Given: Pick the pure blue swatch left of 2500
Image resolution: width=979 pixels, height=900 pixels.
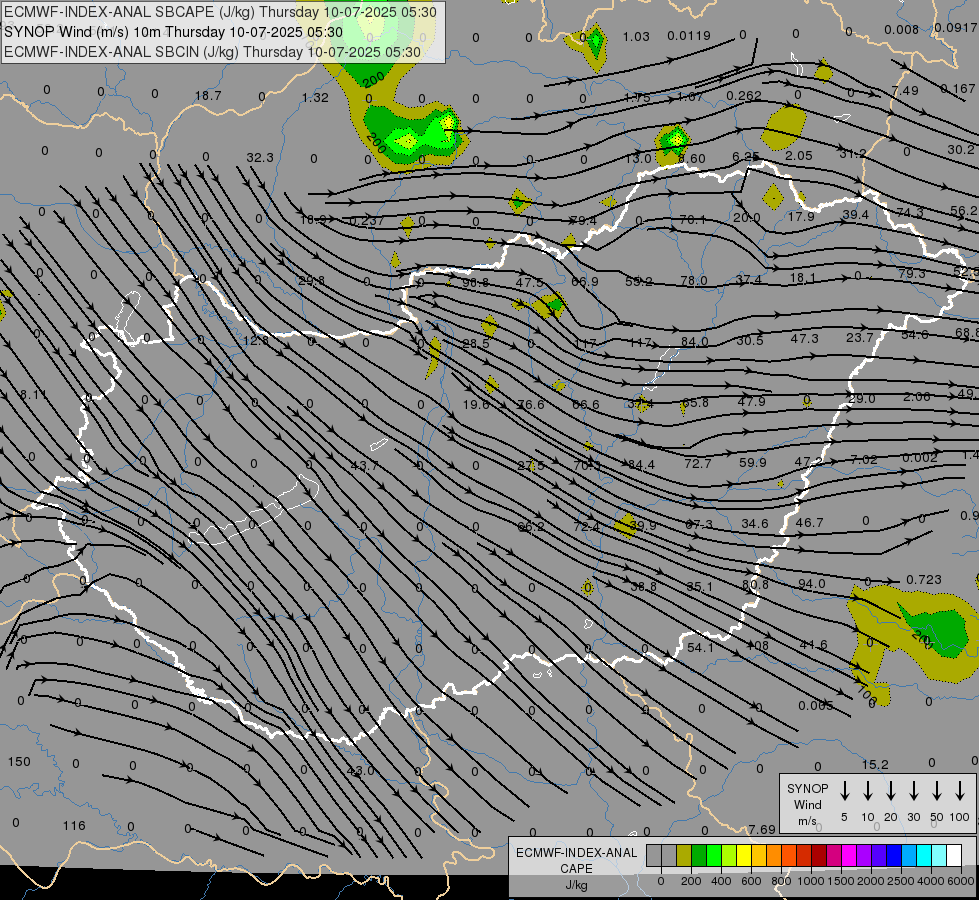Looking at the screenshot, I should click(893, 856).
